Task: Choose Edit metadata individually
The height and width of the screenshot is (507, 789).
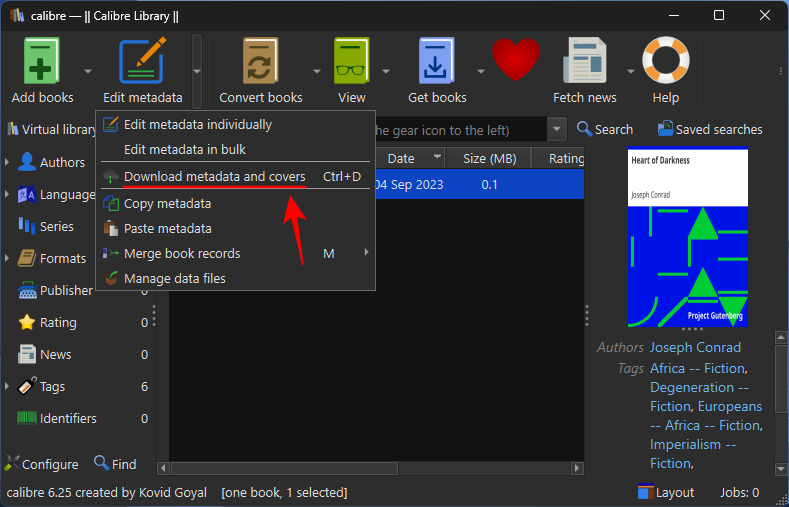Action: click(235, 124)
